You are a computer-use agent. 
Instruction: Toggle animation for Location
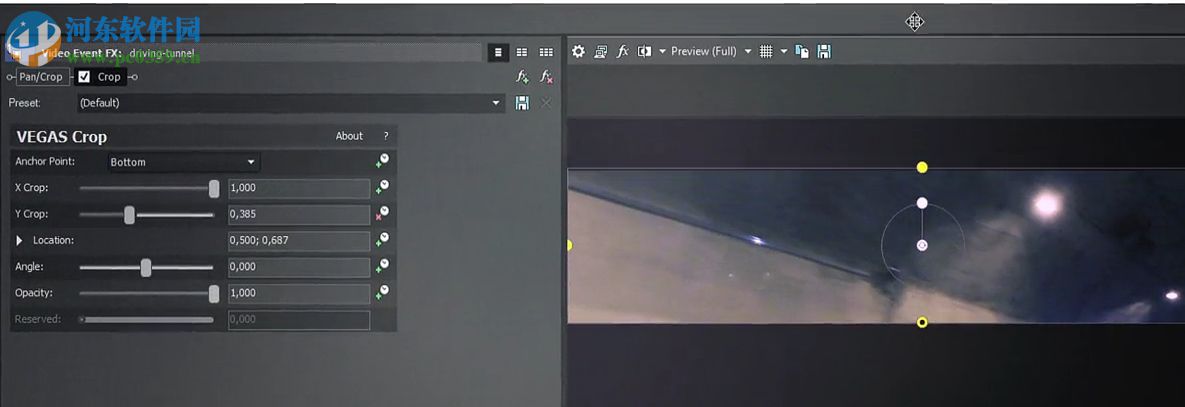point(382,239)
